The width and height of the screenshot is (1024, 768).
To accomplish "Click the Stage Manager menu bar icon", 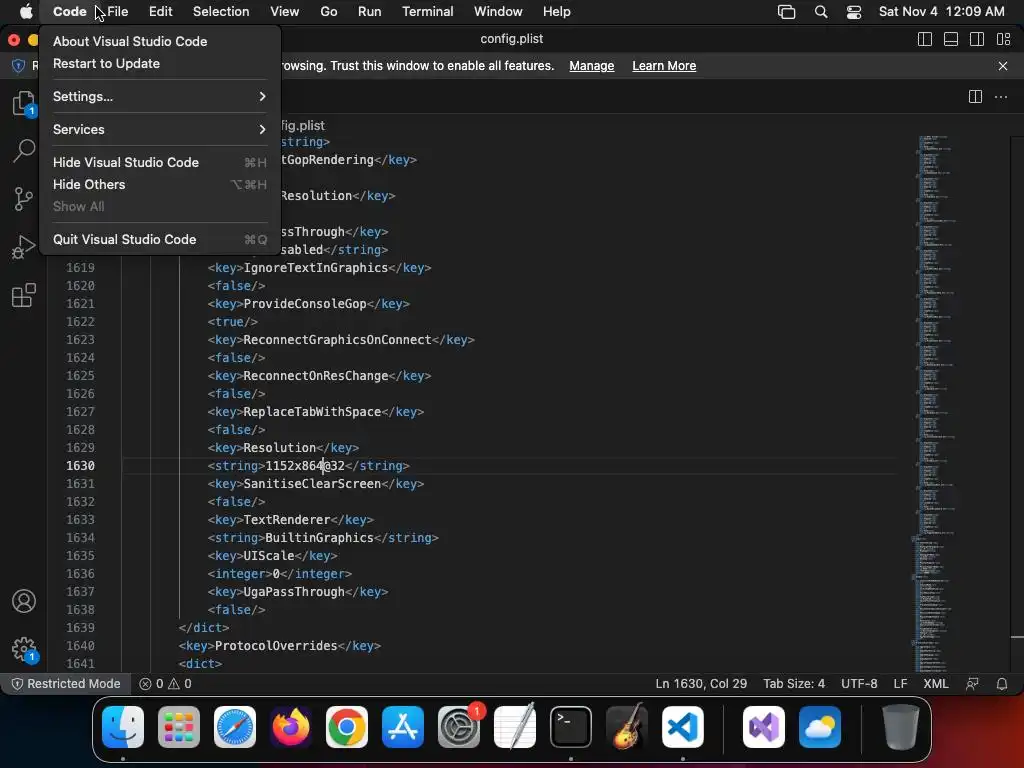I will tap(786, 12).
